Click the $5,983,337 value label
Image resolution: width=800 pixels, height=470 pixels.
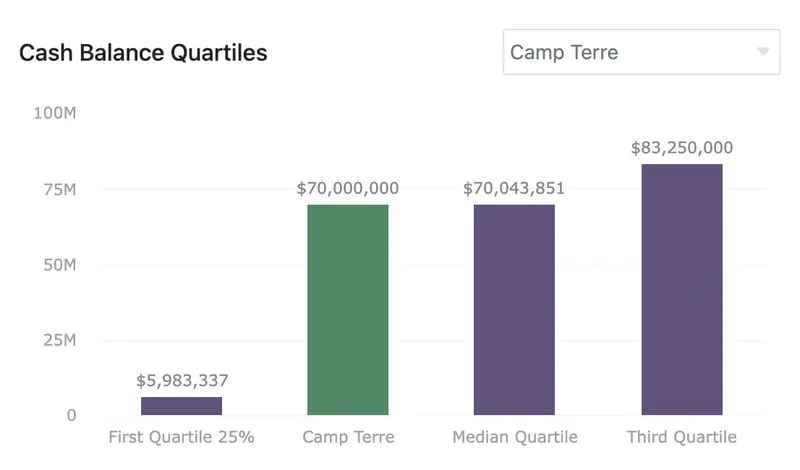coord(182,380)
